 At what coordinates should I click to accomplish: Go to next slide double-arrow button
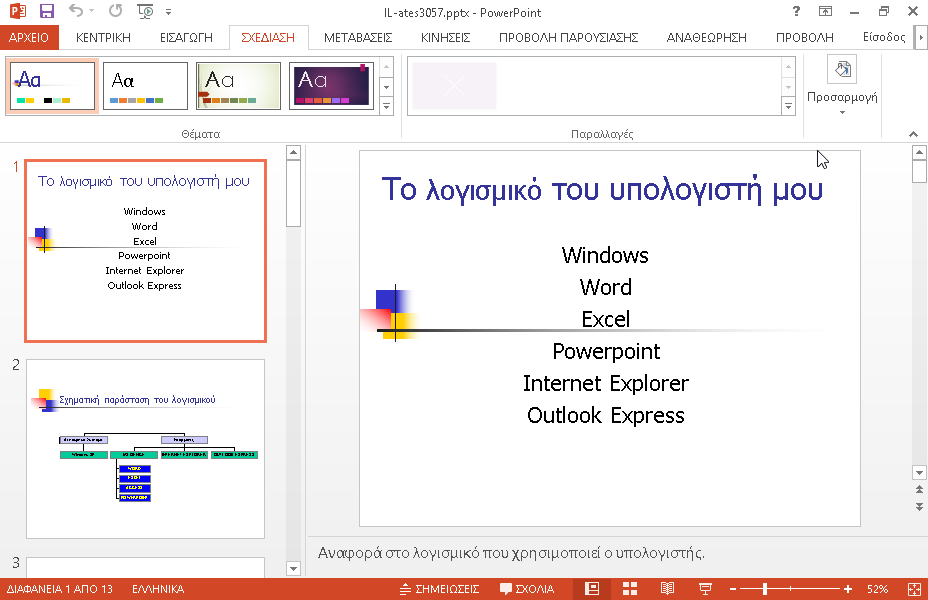[x=919, y=507]
